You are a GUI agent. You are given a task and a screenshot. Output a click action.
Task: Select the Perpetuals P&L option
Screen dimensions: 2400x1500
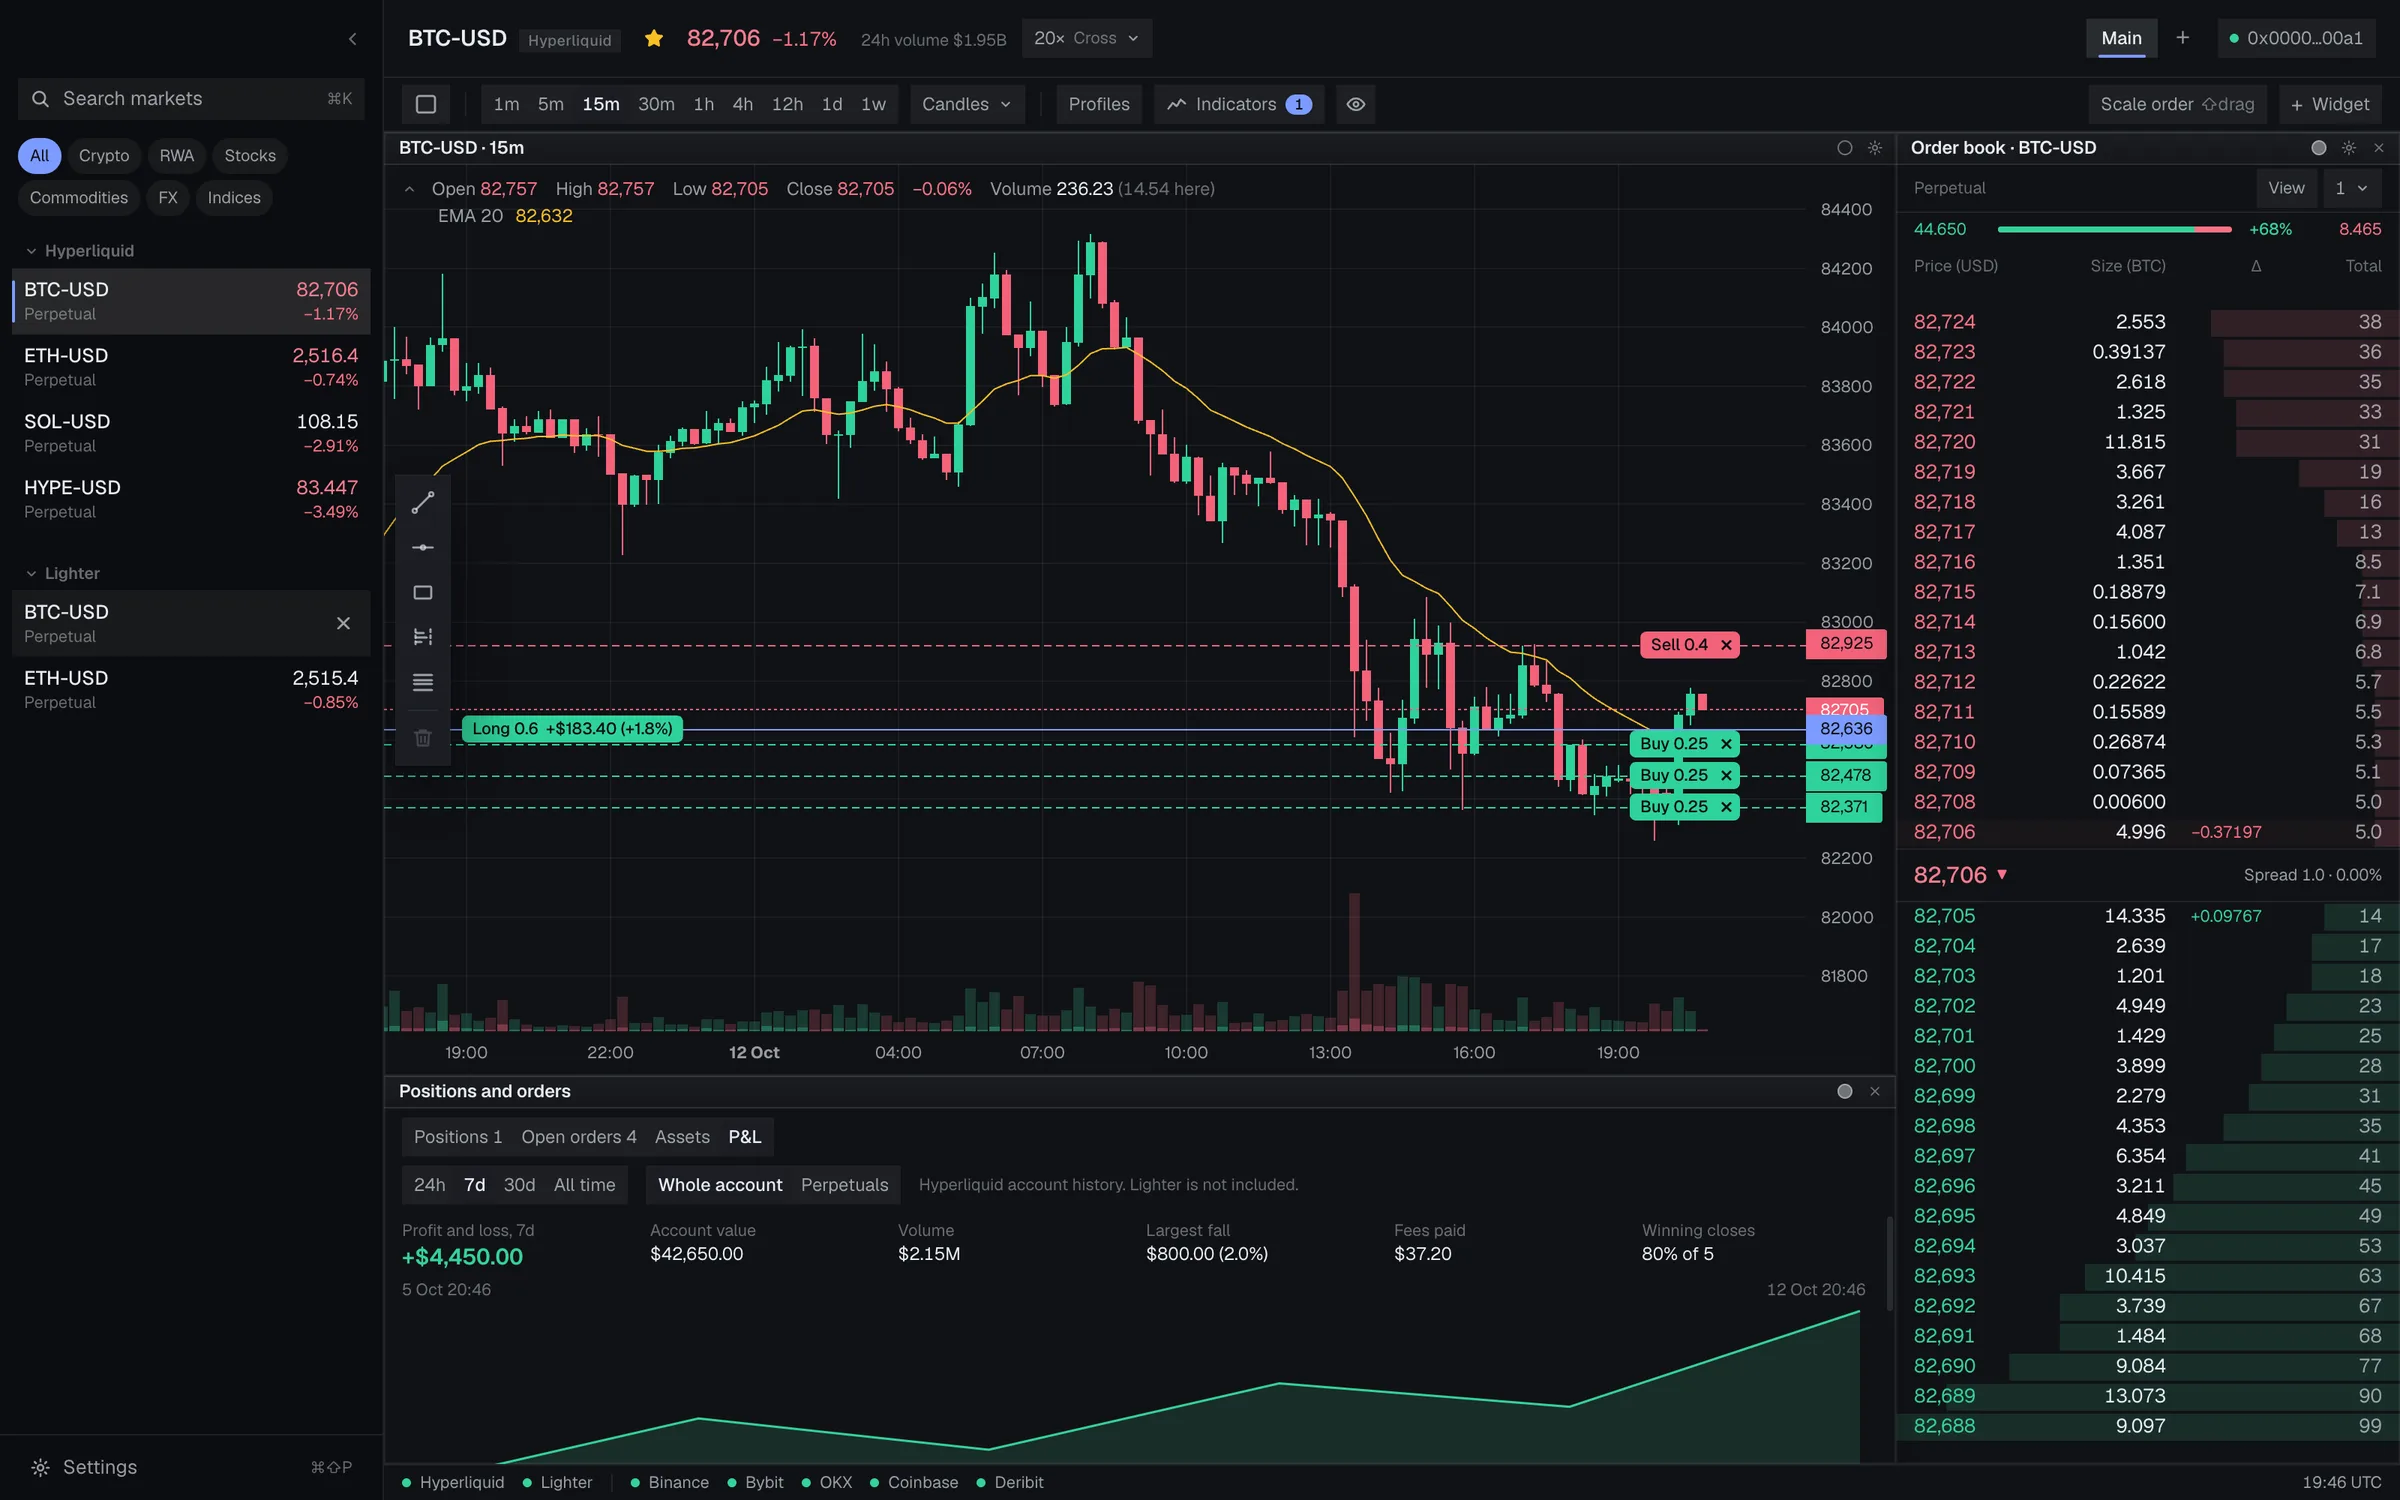(844, 1185)
